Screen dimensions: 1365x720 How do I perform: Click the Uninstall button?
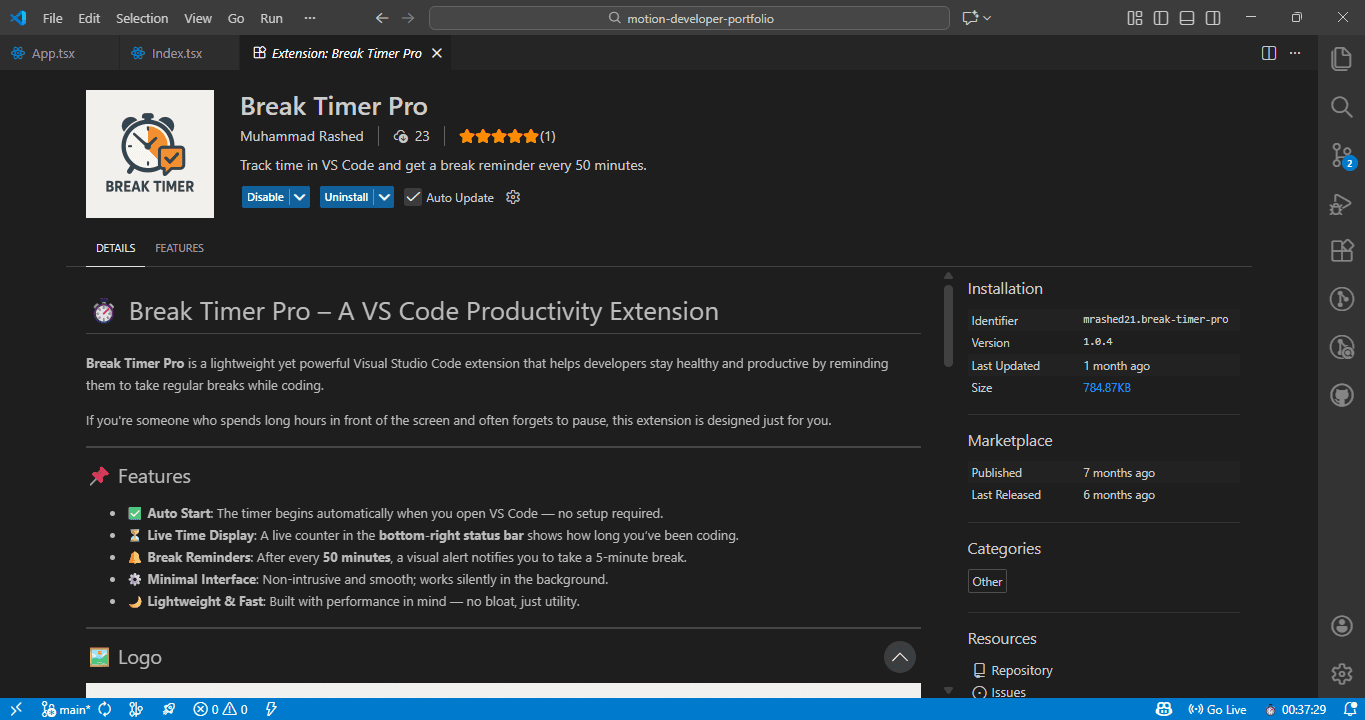(346, 197)
